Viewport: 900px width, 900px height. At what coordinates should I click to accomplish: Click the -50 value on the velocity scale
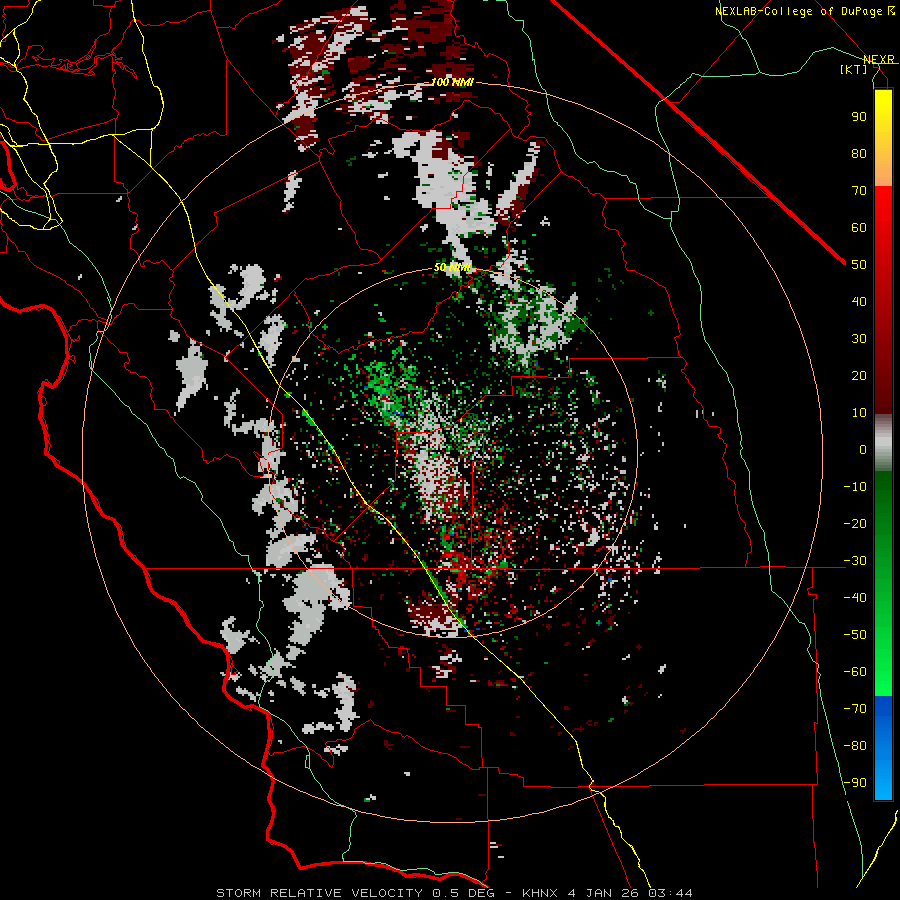pyautogui.click(x=855, y=635)
